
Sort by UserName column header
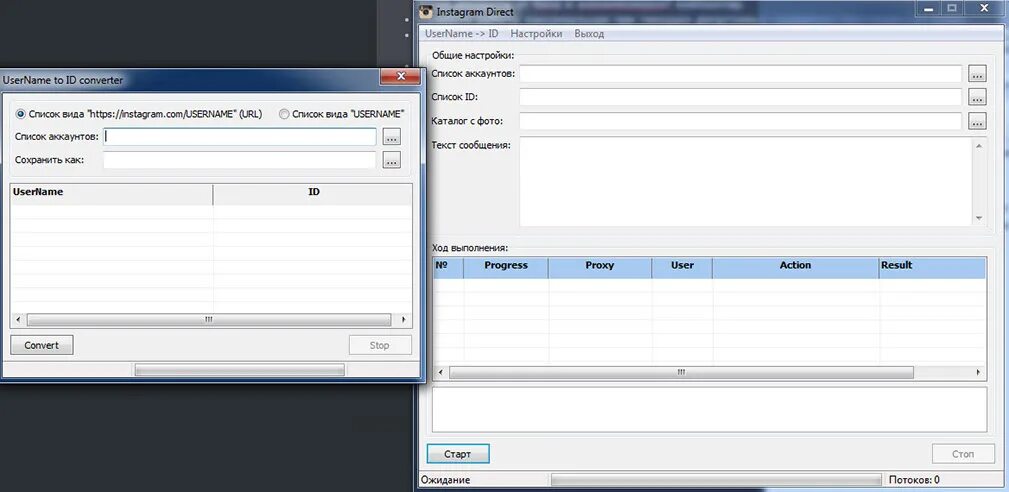point(112,194)
